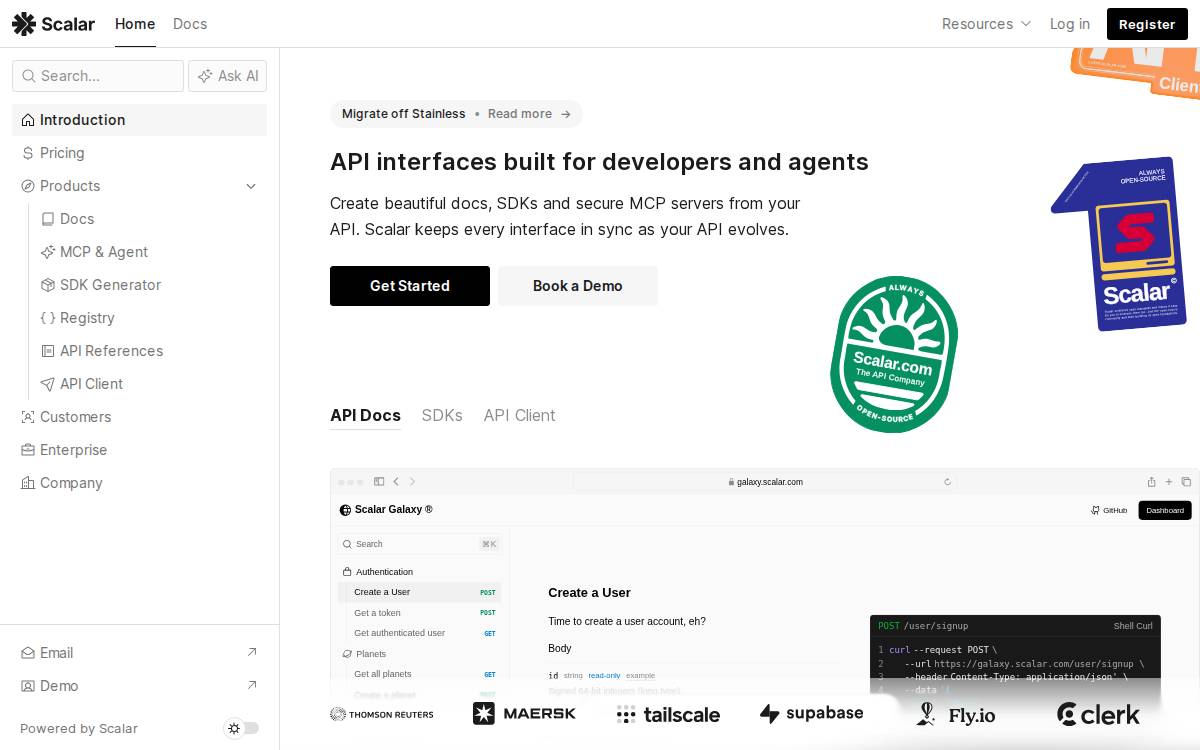Click the MCP & Agent sparkle icon
The height and width of the screenshot is (750, 1200).
(x=48, y=252)
